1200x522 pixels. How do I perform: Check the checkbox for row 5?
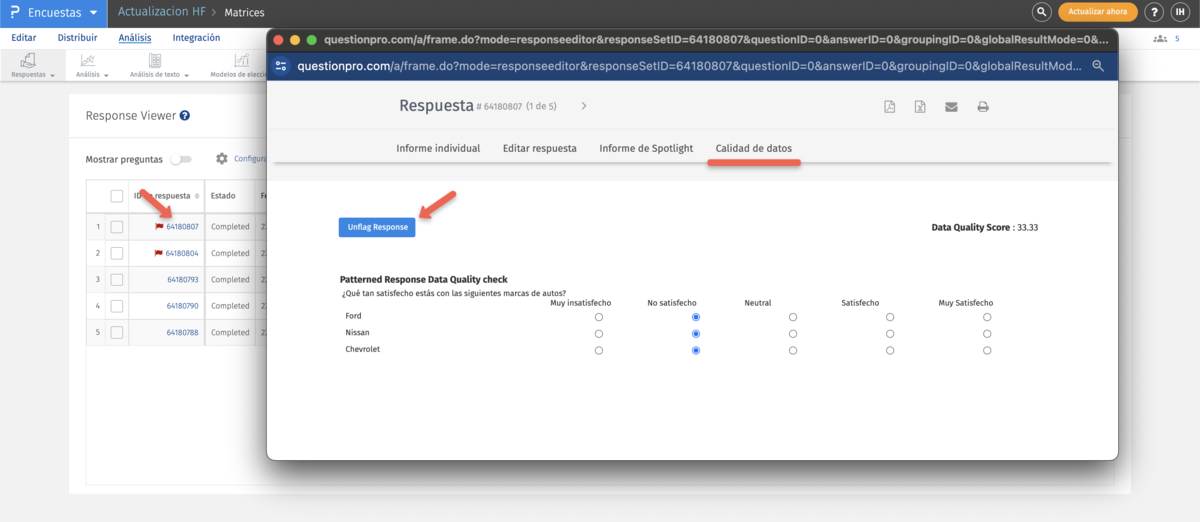tap(117, 332)
